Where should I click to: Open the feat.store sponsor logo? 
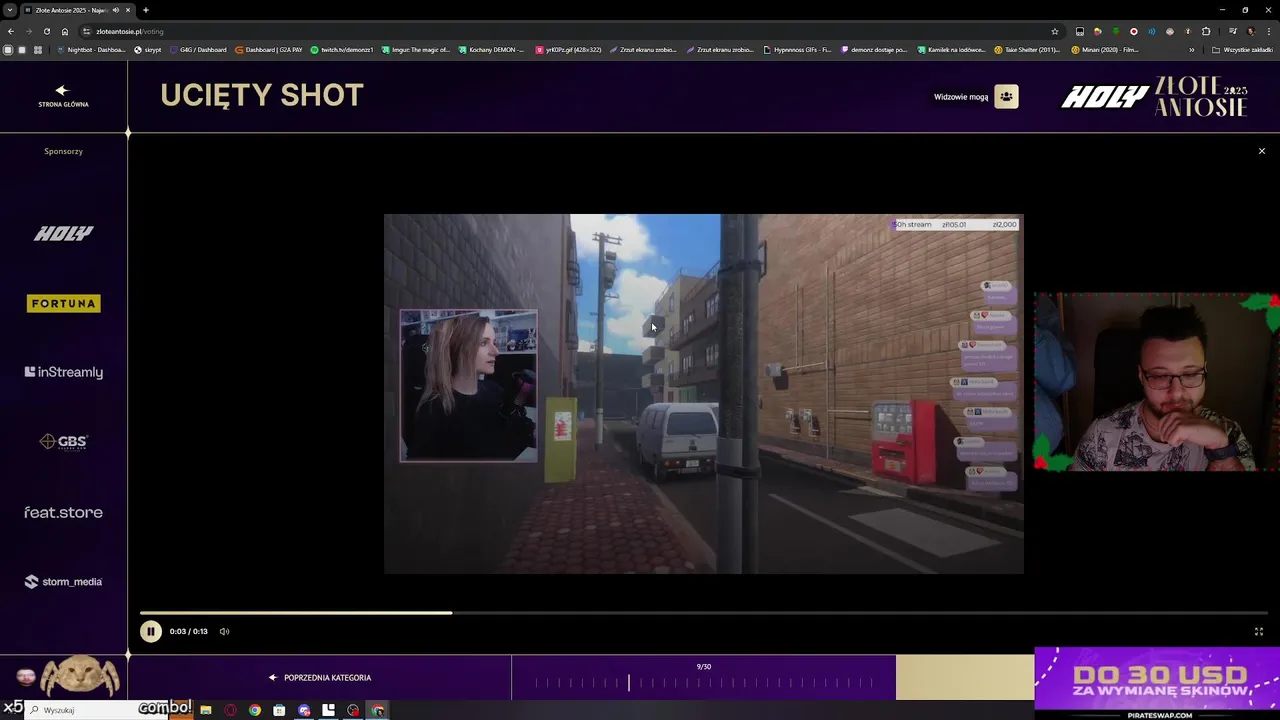tap(64, 512)
